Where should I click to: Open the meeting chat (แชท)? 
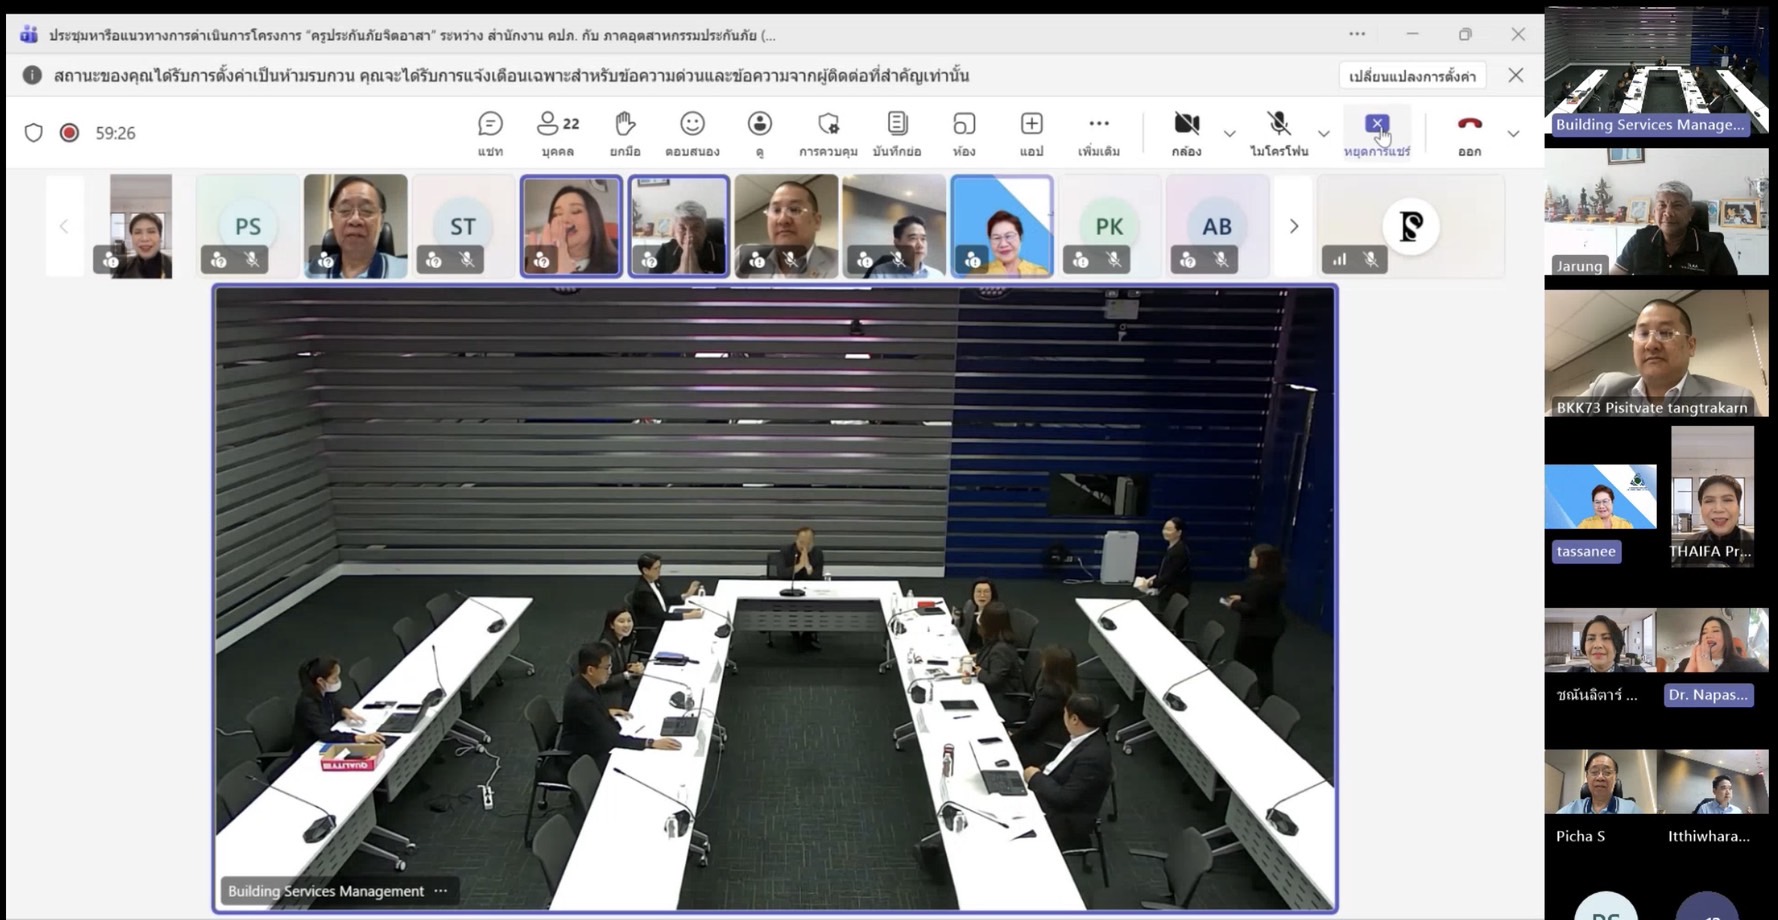coord(490,132)
